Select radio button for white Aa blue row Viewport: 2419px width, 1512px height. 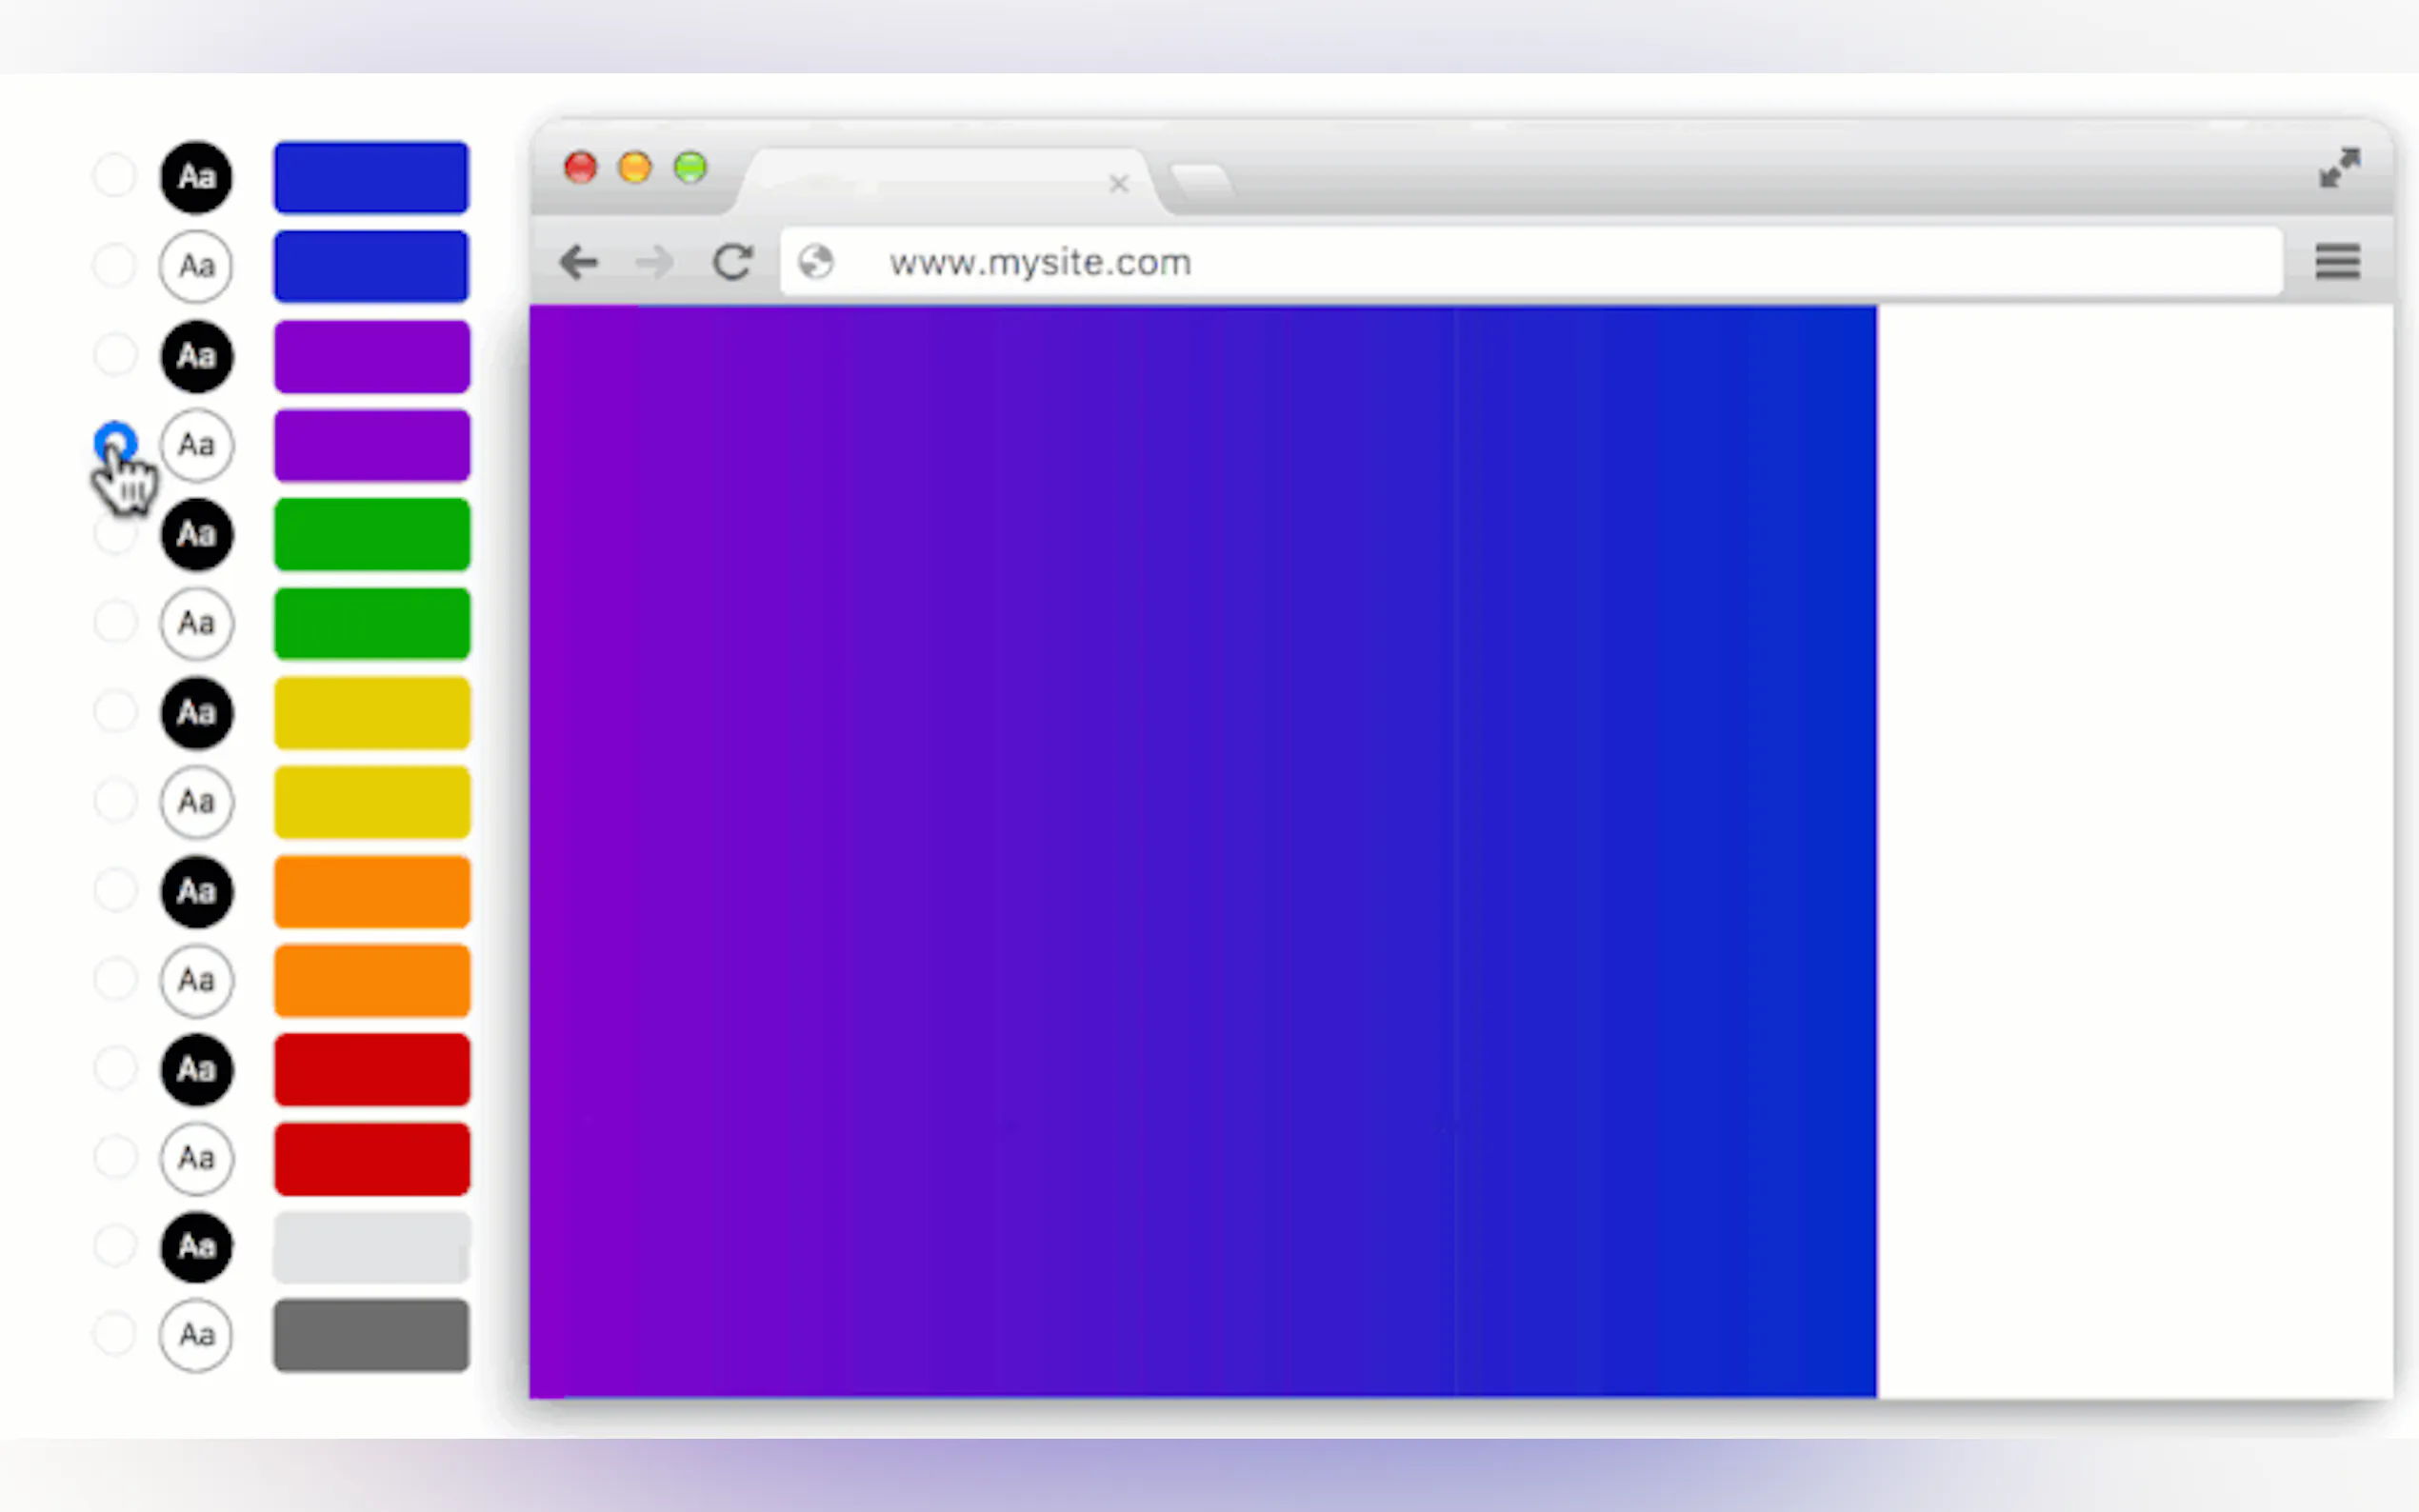pyautogui.click(x=114, y=265)
